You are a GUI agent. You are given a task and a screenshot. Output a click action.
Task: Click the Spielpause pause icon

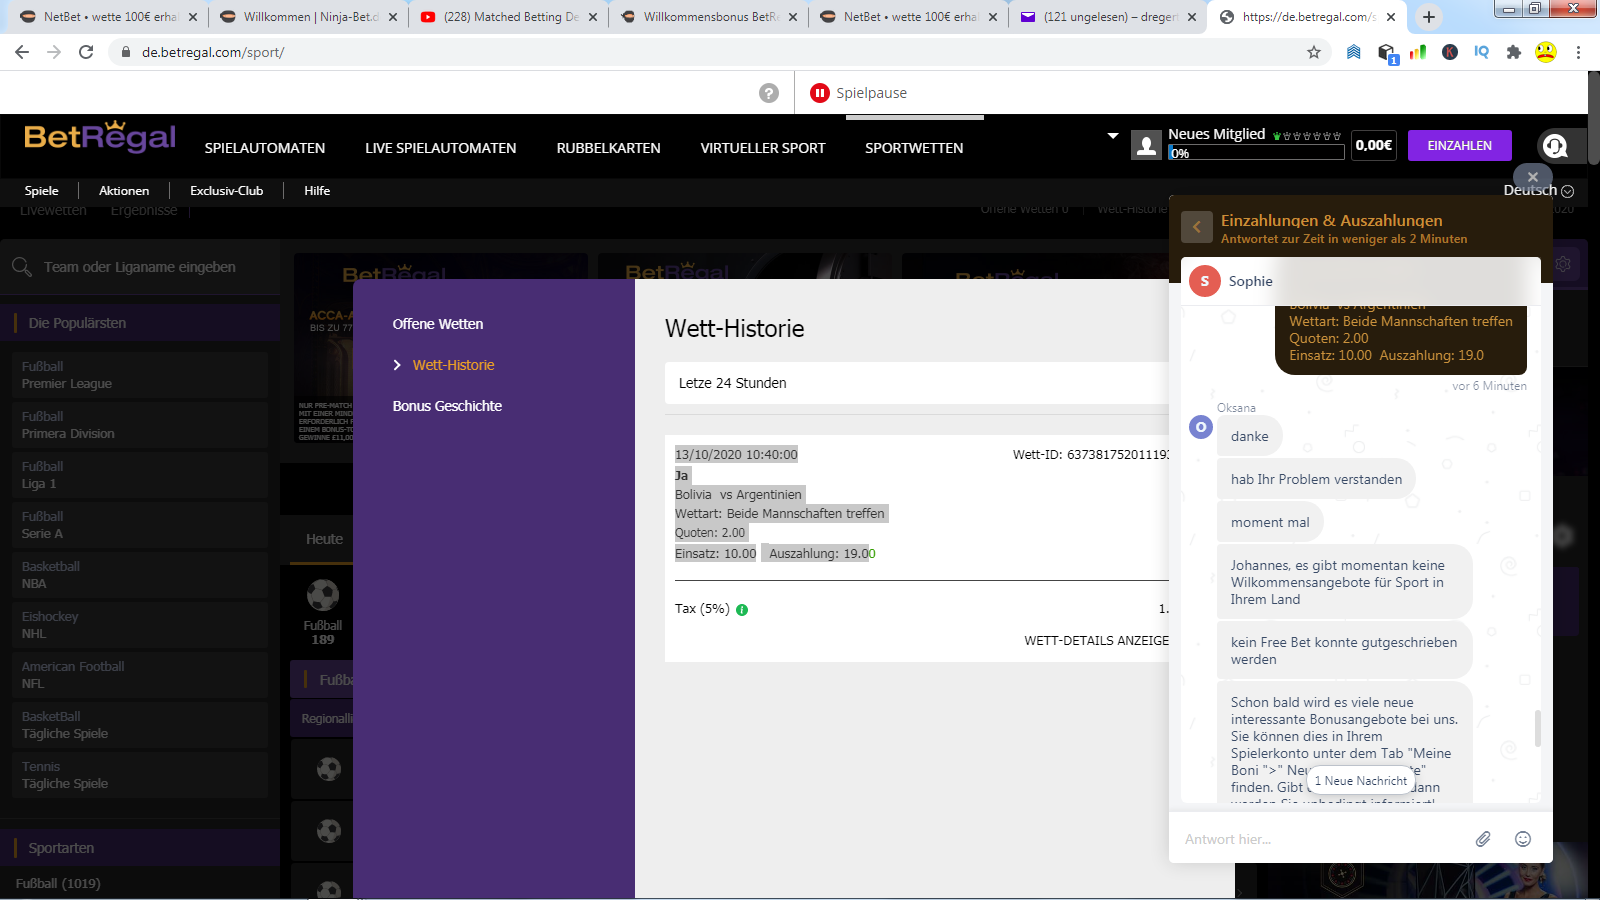[x=820, y=93]
